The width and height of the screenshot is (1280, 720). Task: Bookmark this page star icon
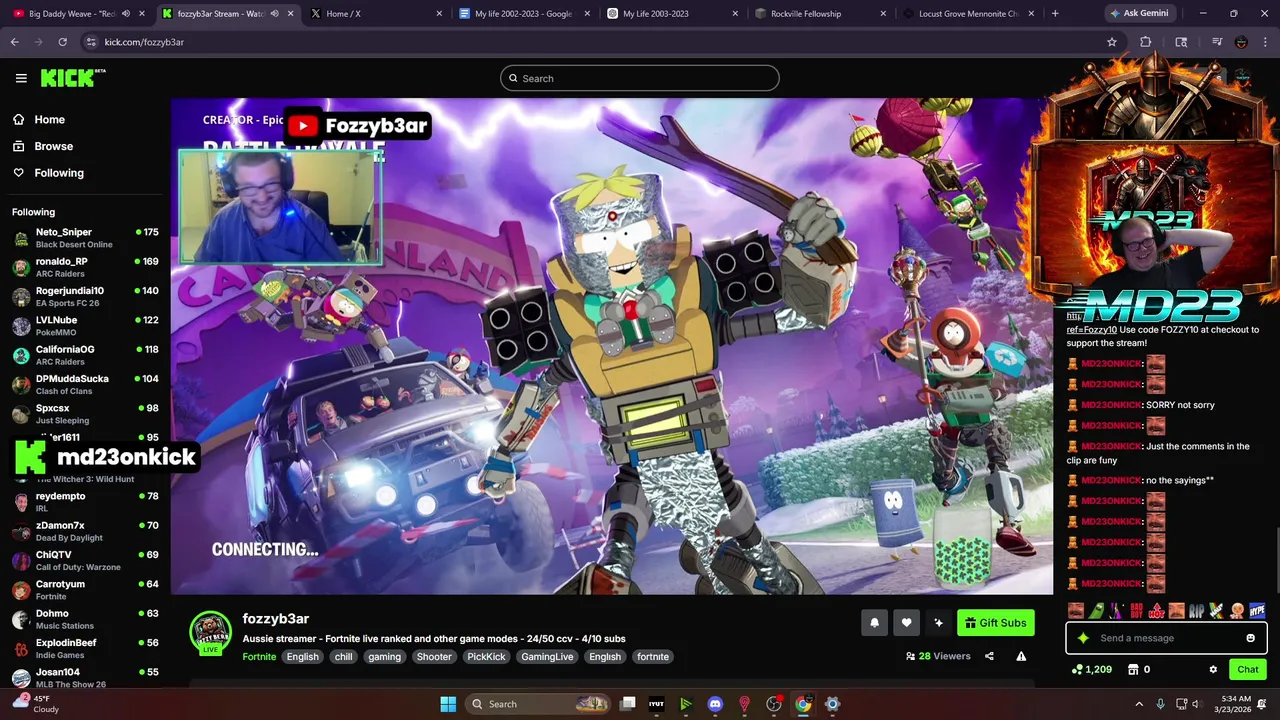(1111, 42)
